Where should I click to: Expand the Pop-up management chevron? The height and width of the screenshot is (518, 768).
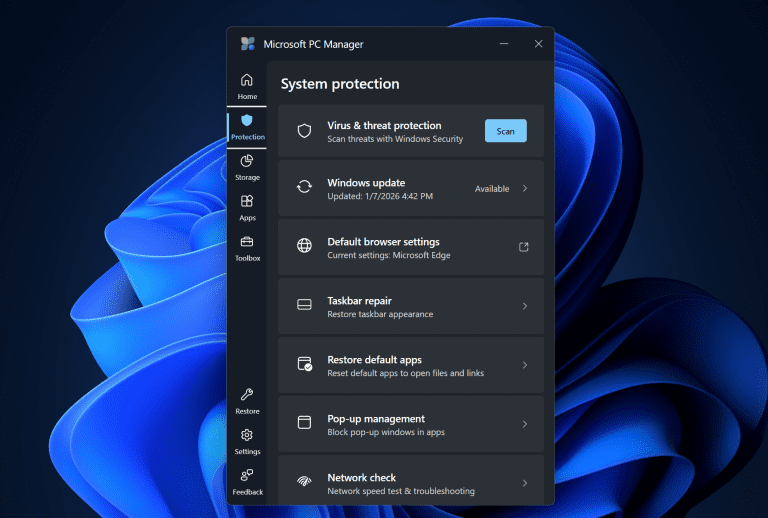coord(525,424)
